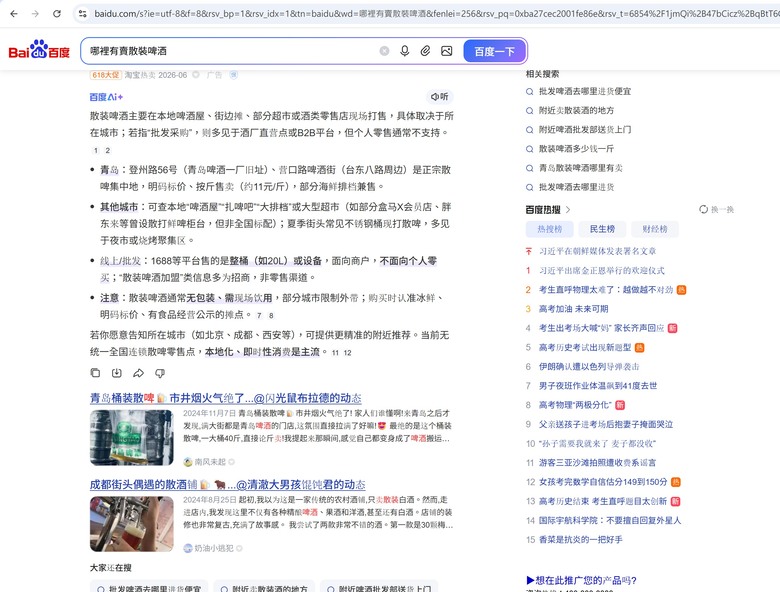Image resolution: width=780 pixels, height=592 pixels.
Task: Click related search 批发啤酒去哪里进货便宜 in sidebar
Action: (x=585, y=91)
